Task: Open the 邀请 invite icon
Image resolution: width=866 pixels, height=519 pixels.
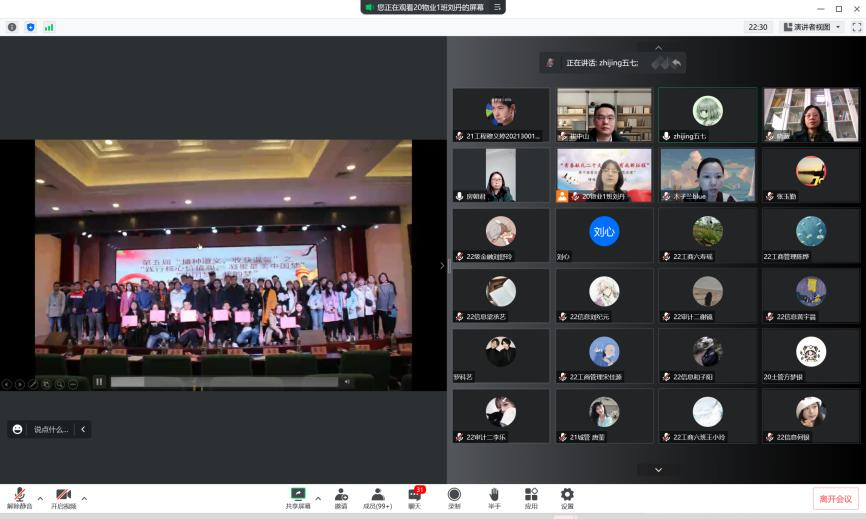Action: [341, 497]
